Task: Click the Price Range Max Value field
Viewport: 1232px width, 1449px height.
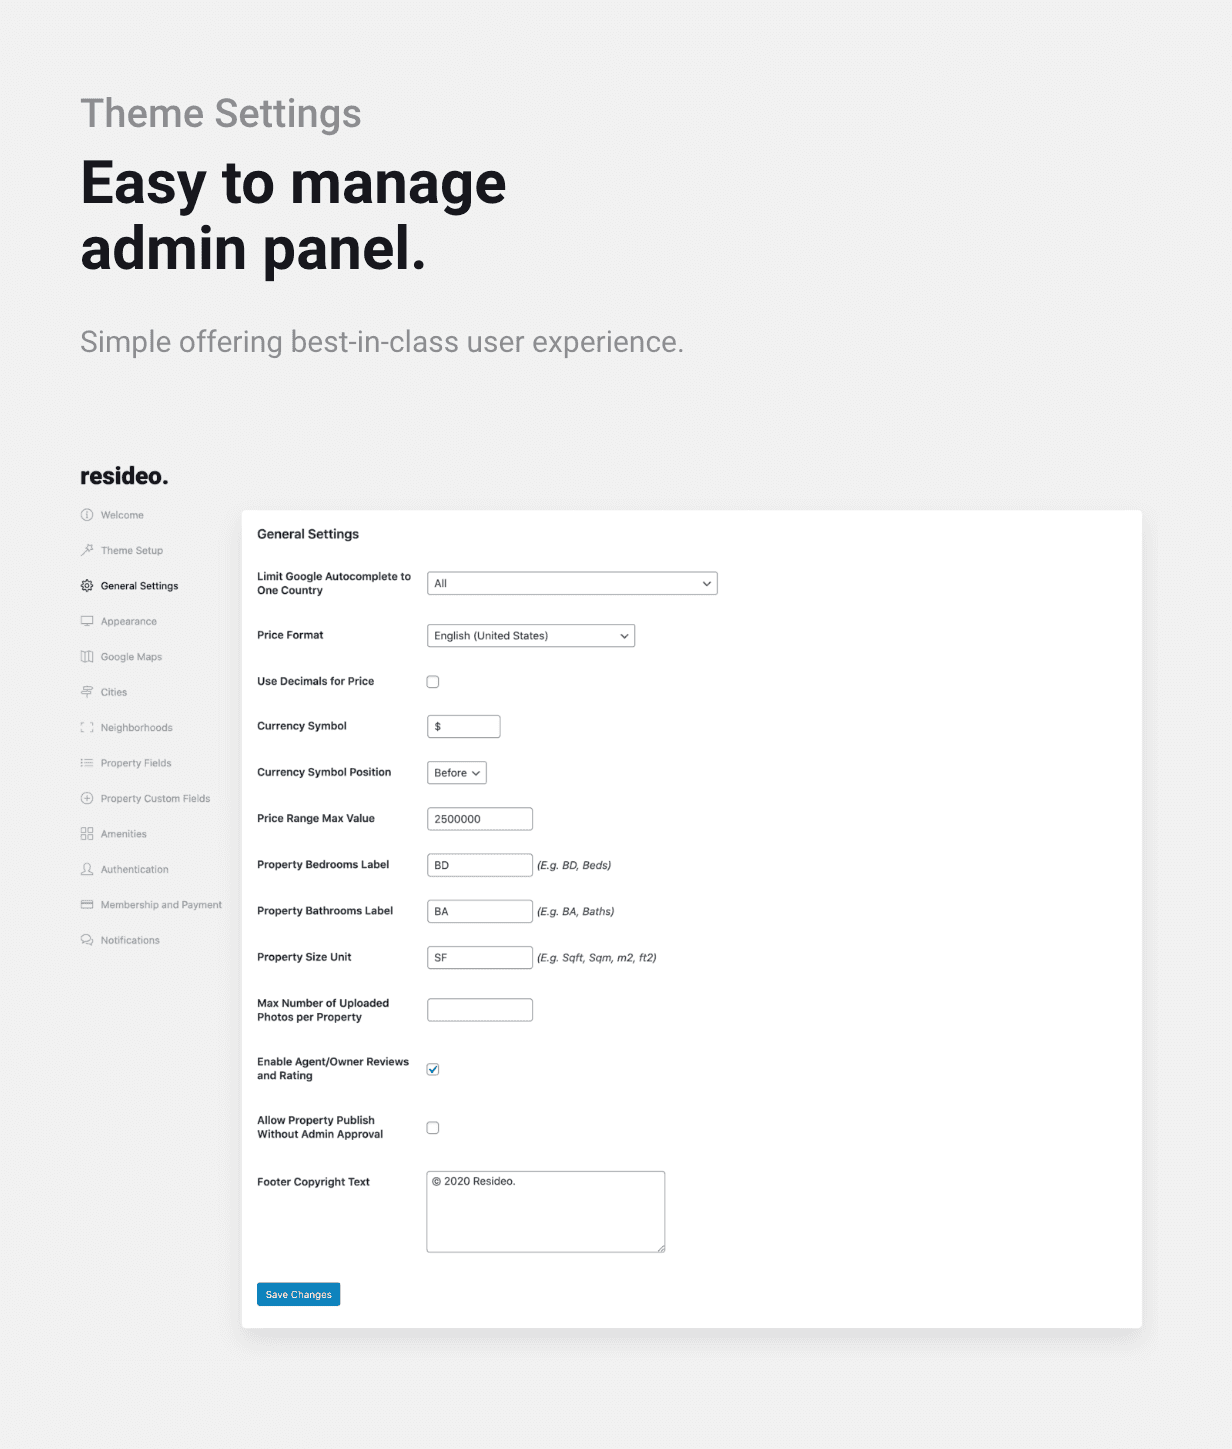Action: point(480,819)
